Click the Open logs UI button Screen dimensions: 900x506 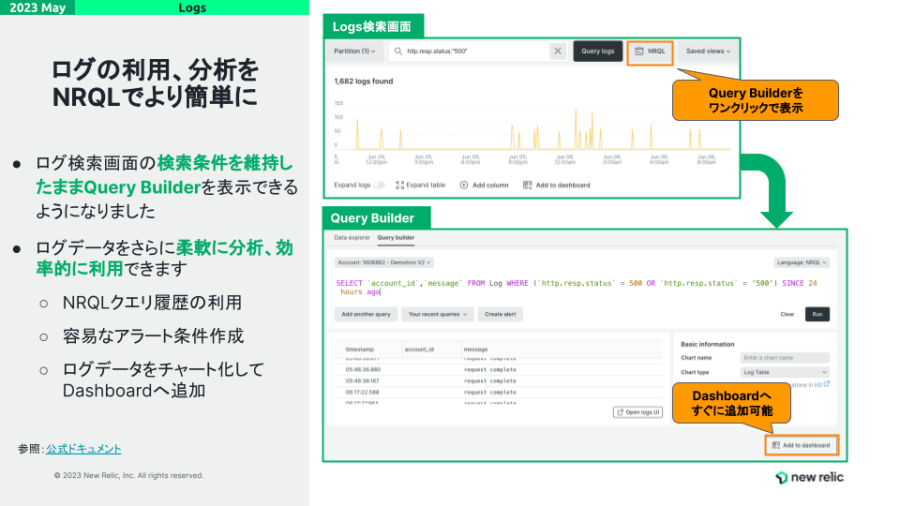click(638, 412)
